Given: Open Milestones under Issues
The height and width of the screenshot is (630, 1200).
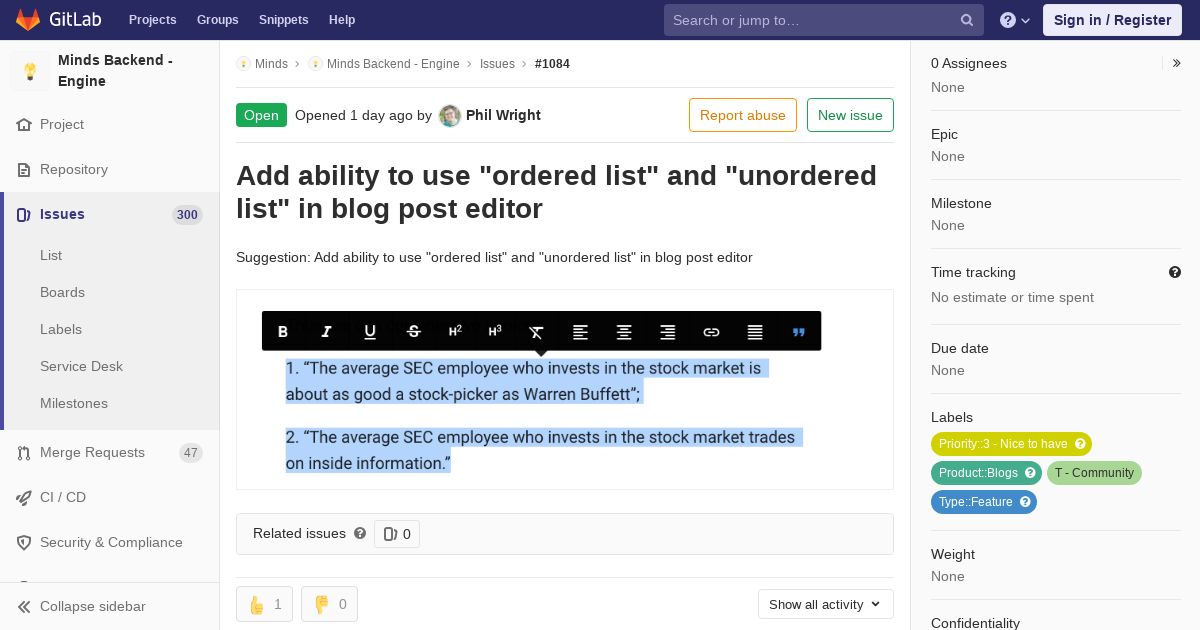Looking at the screenshot, I should point(74,403).
